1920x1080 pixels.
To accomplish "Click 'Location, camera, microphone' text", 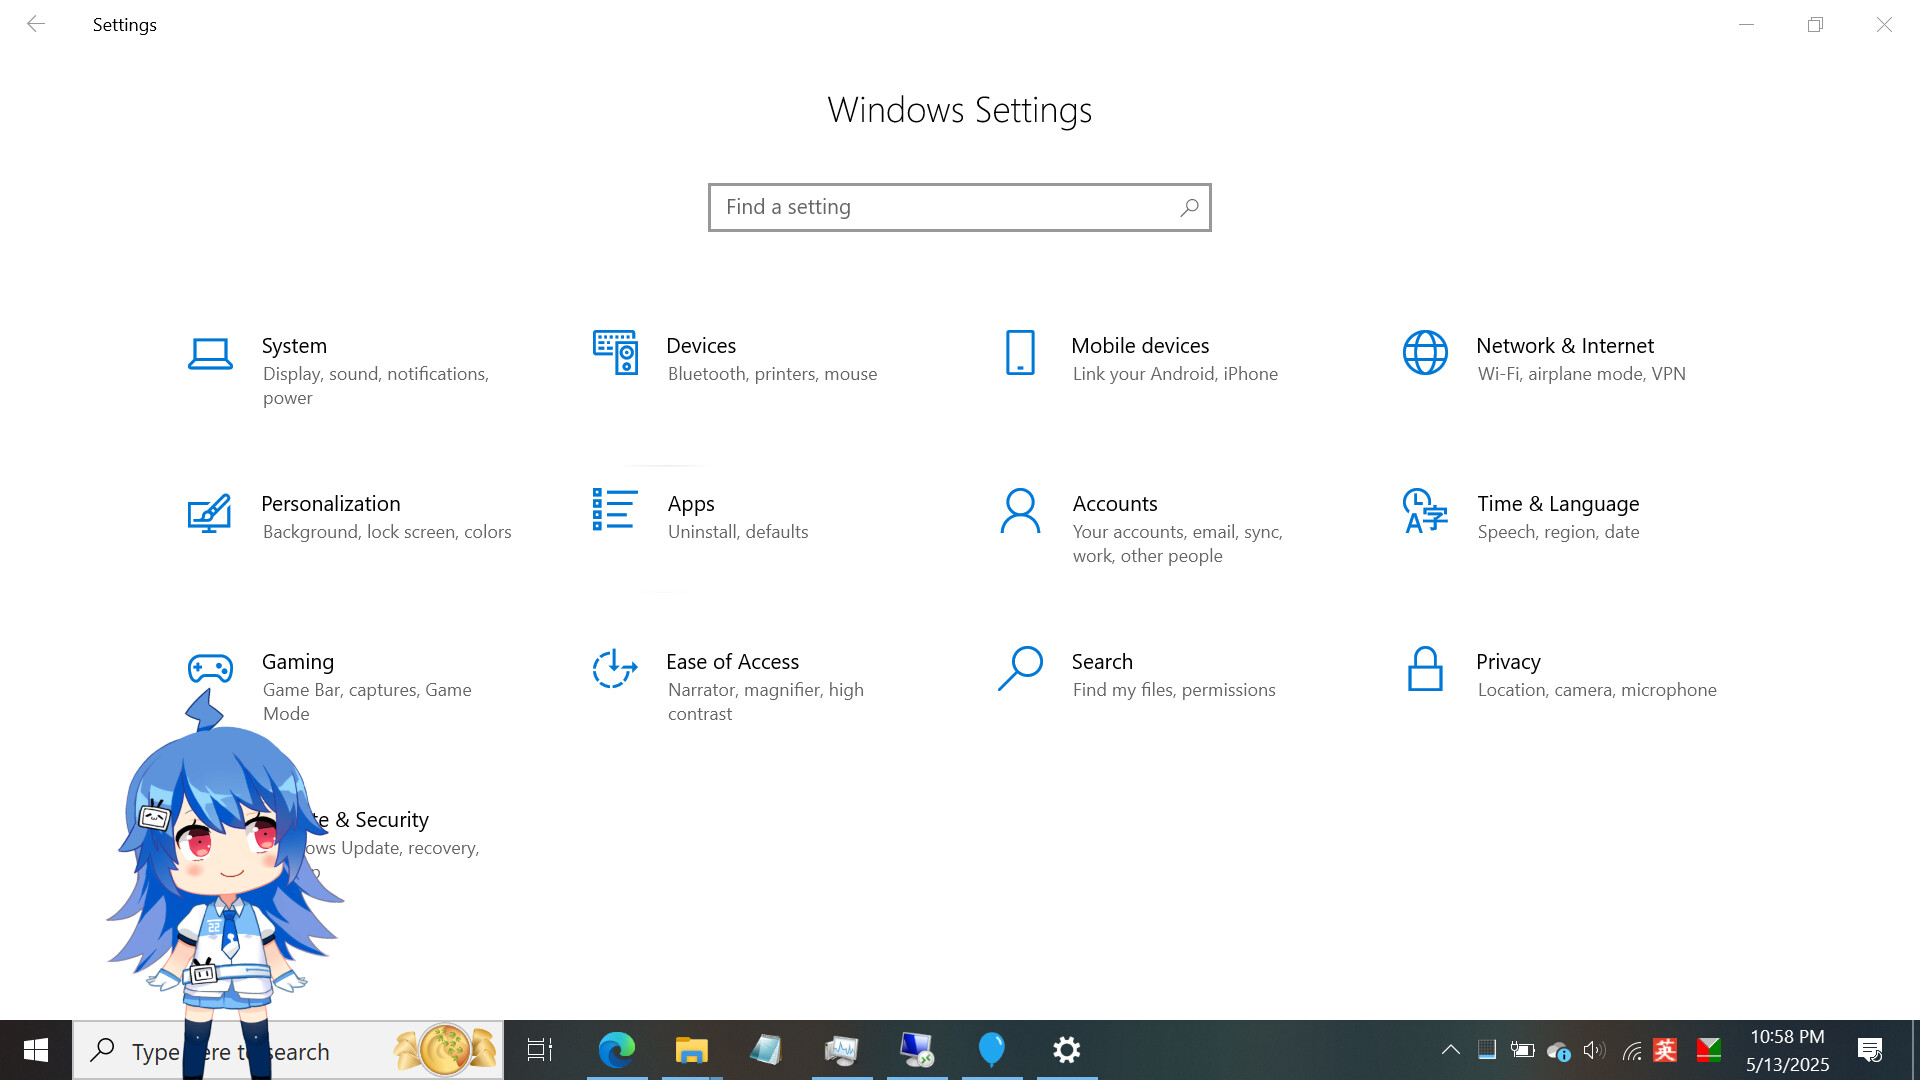I will pos(1597,690).
